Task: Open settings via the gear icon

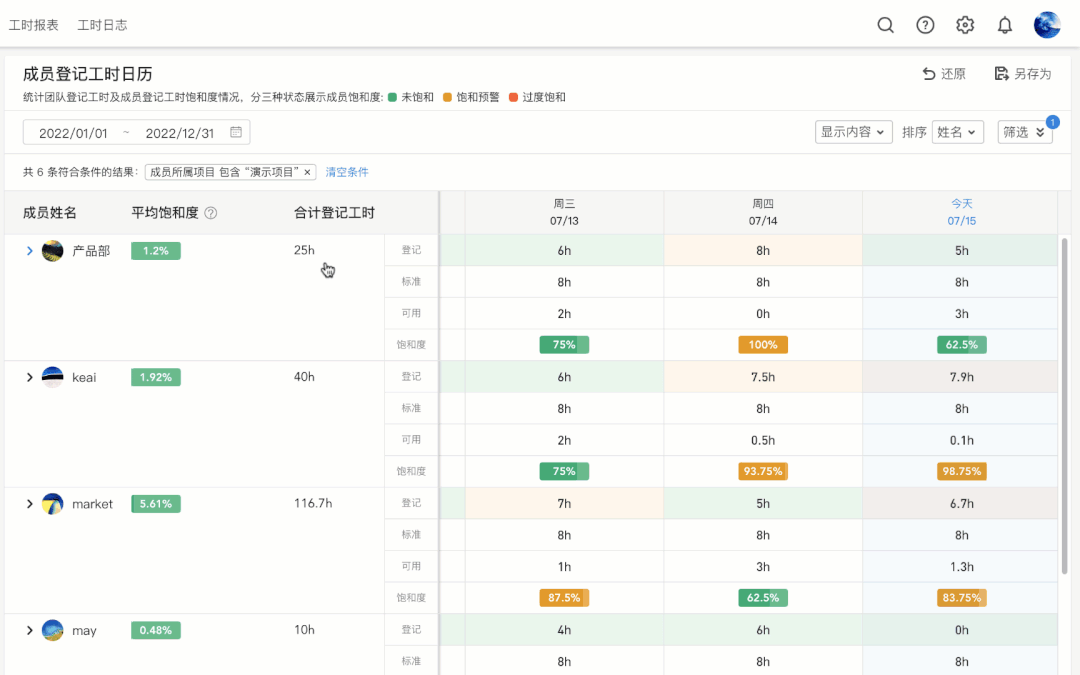Action: coord(964,25)
